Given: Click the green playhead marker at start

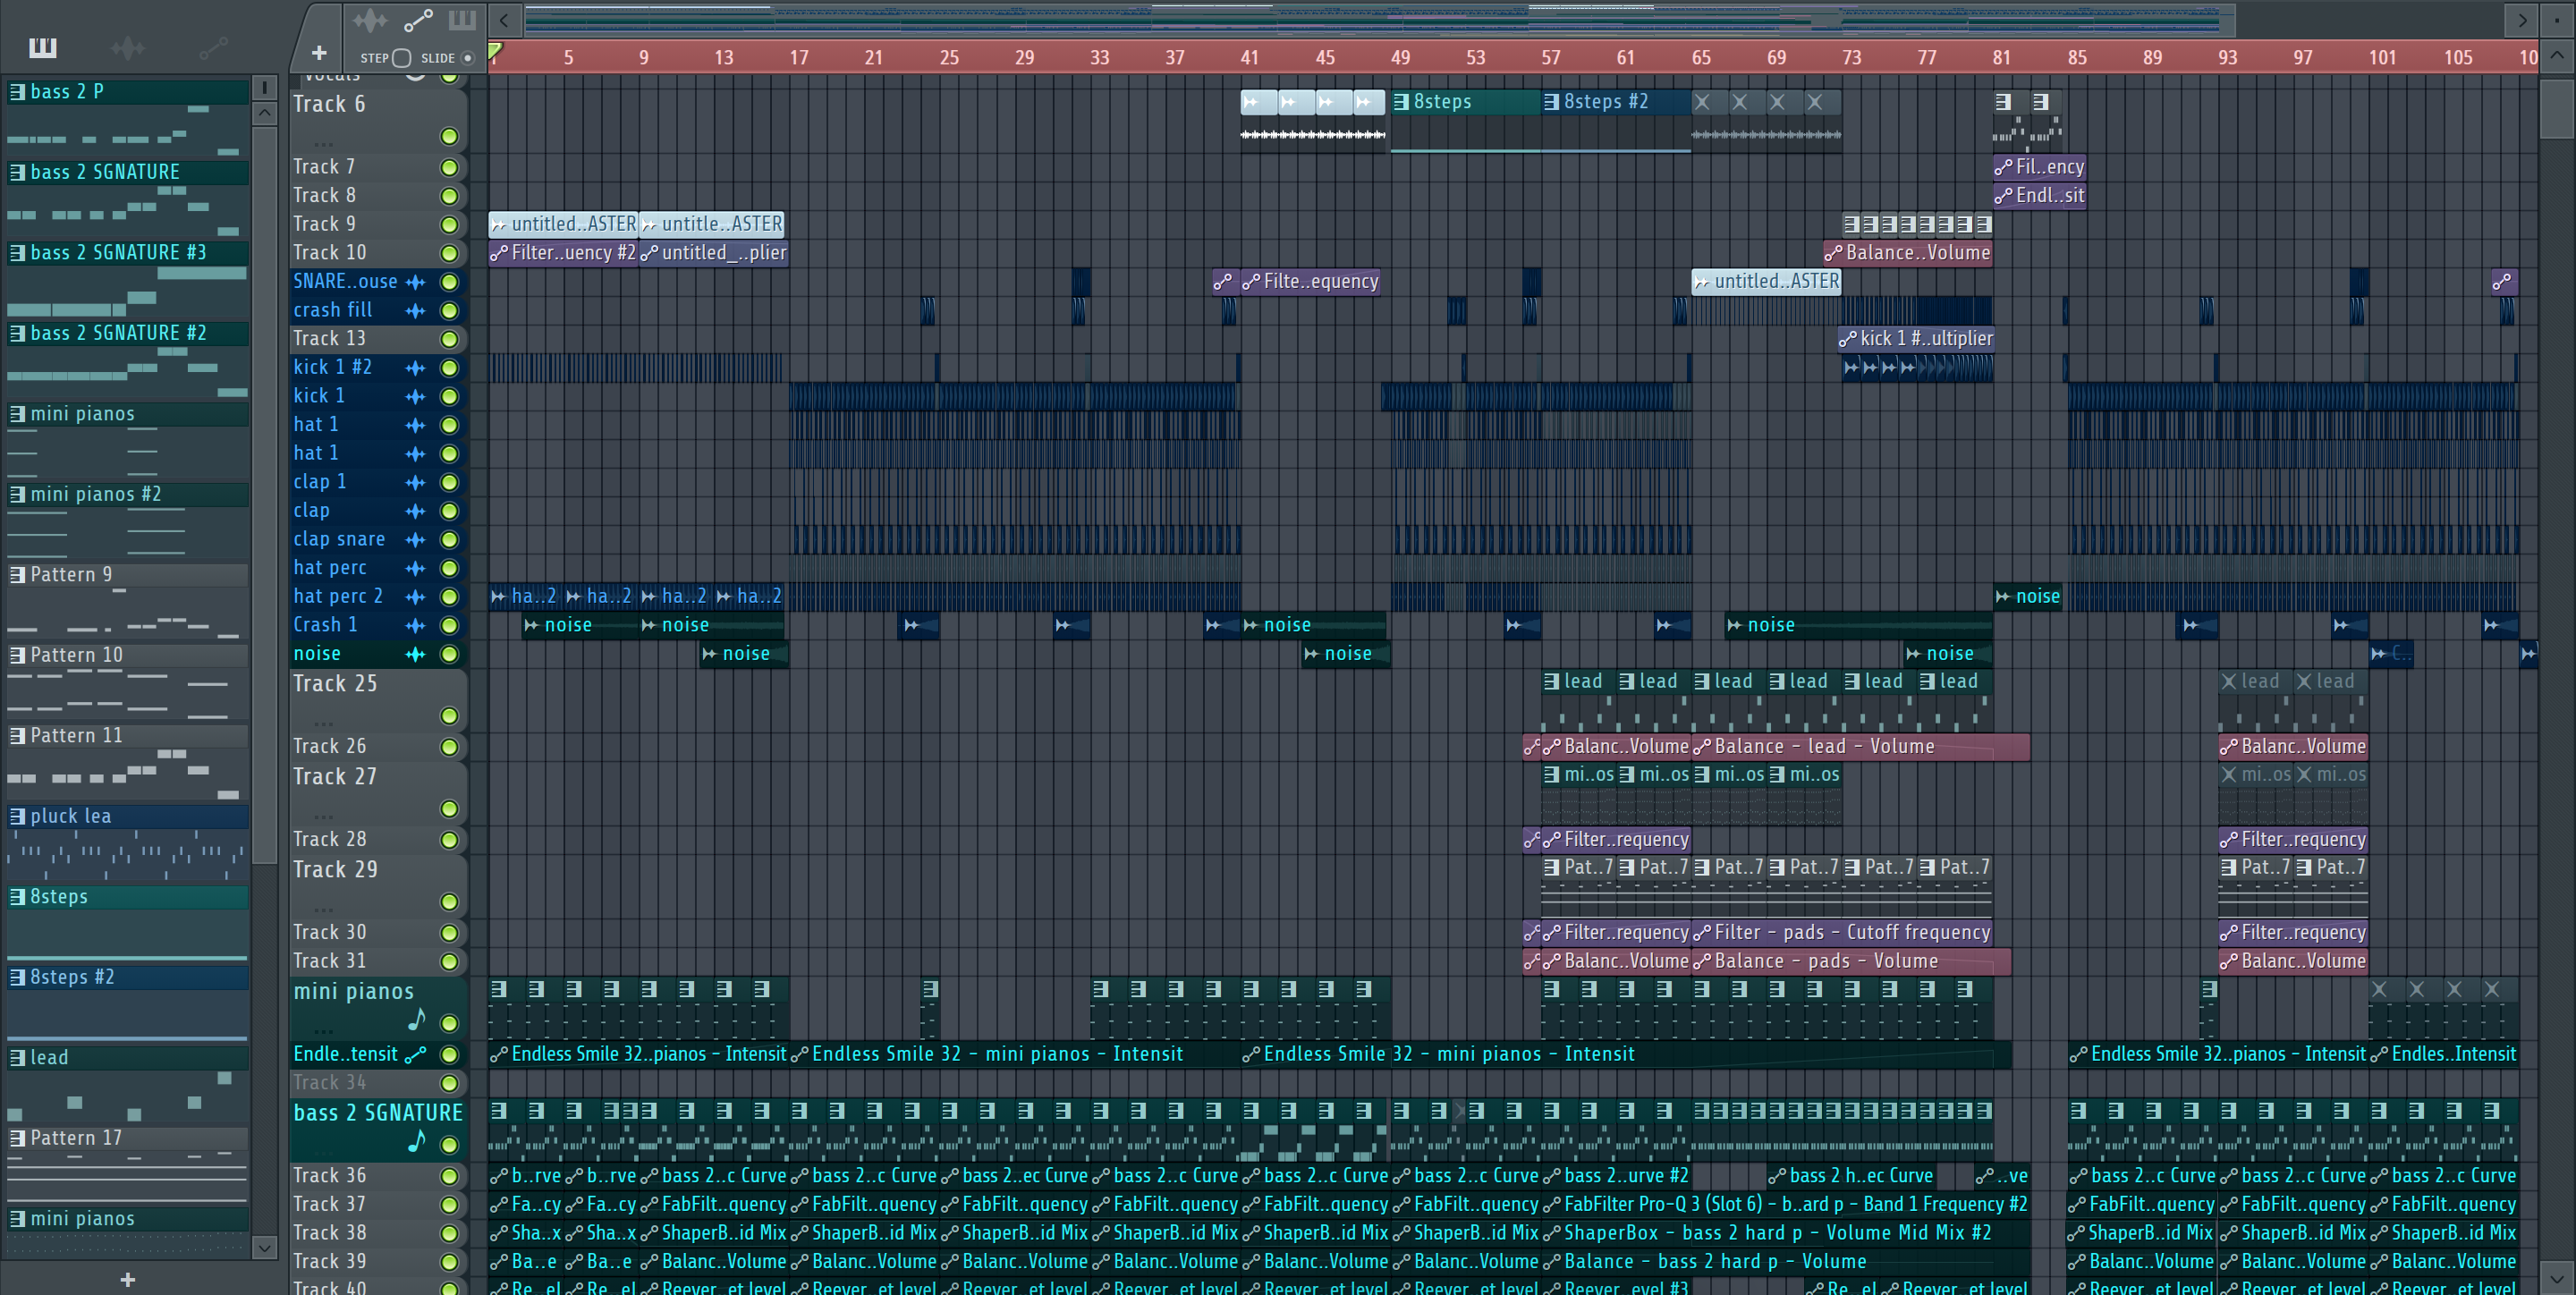Looking at the screenshot, I should coord(495,51).
